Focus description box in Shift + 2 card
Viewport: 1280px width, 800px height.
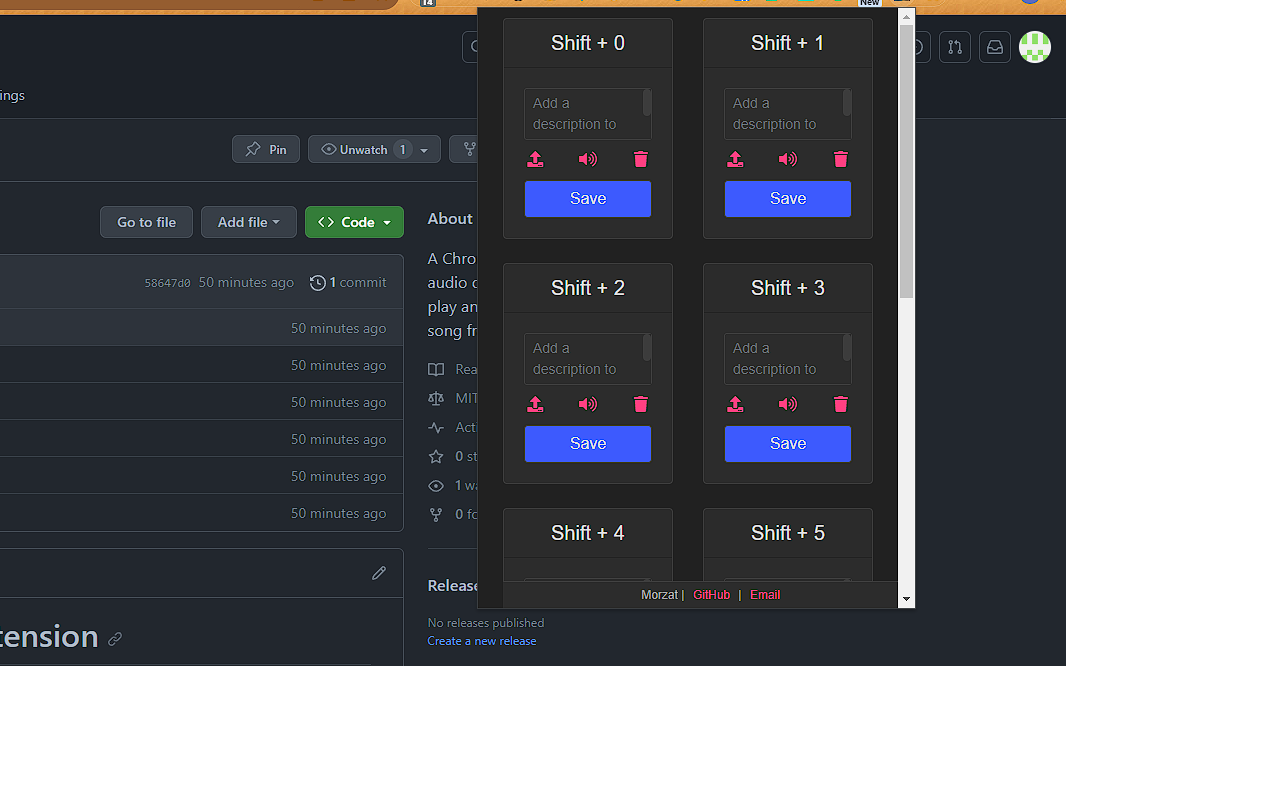[588, 359]
